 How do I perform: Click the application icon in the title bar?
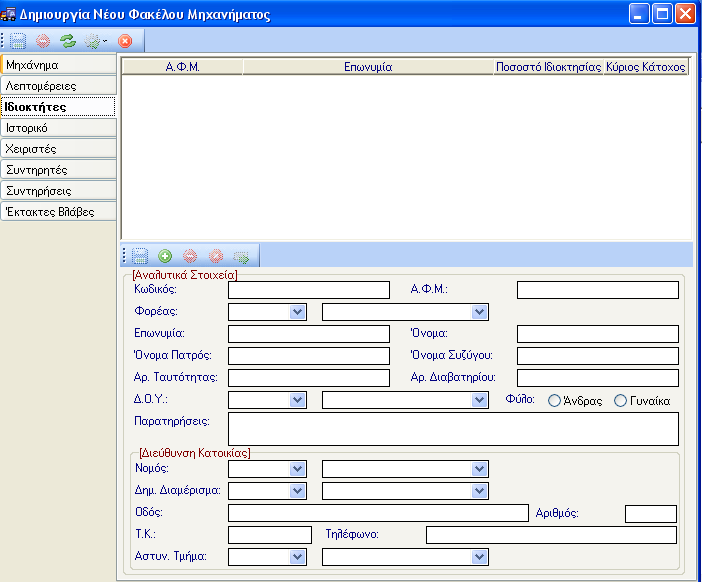tap(8, 14)
